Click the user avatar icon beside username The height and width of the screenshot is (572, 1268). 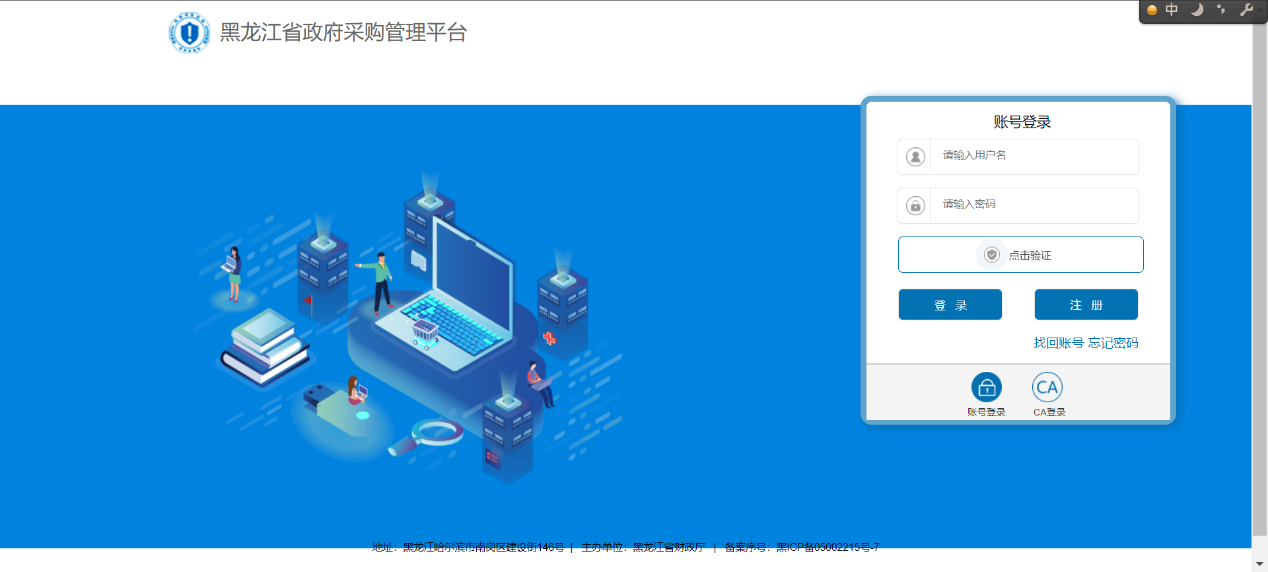pyautogui.click(x=915, y=157)
